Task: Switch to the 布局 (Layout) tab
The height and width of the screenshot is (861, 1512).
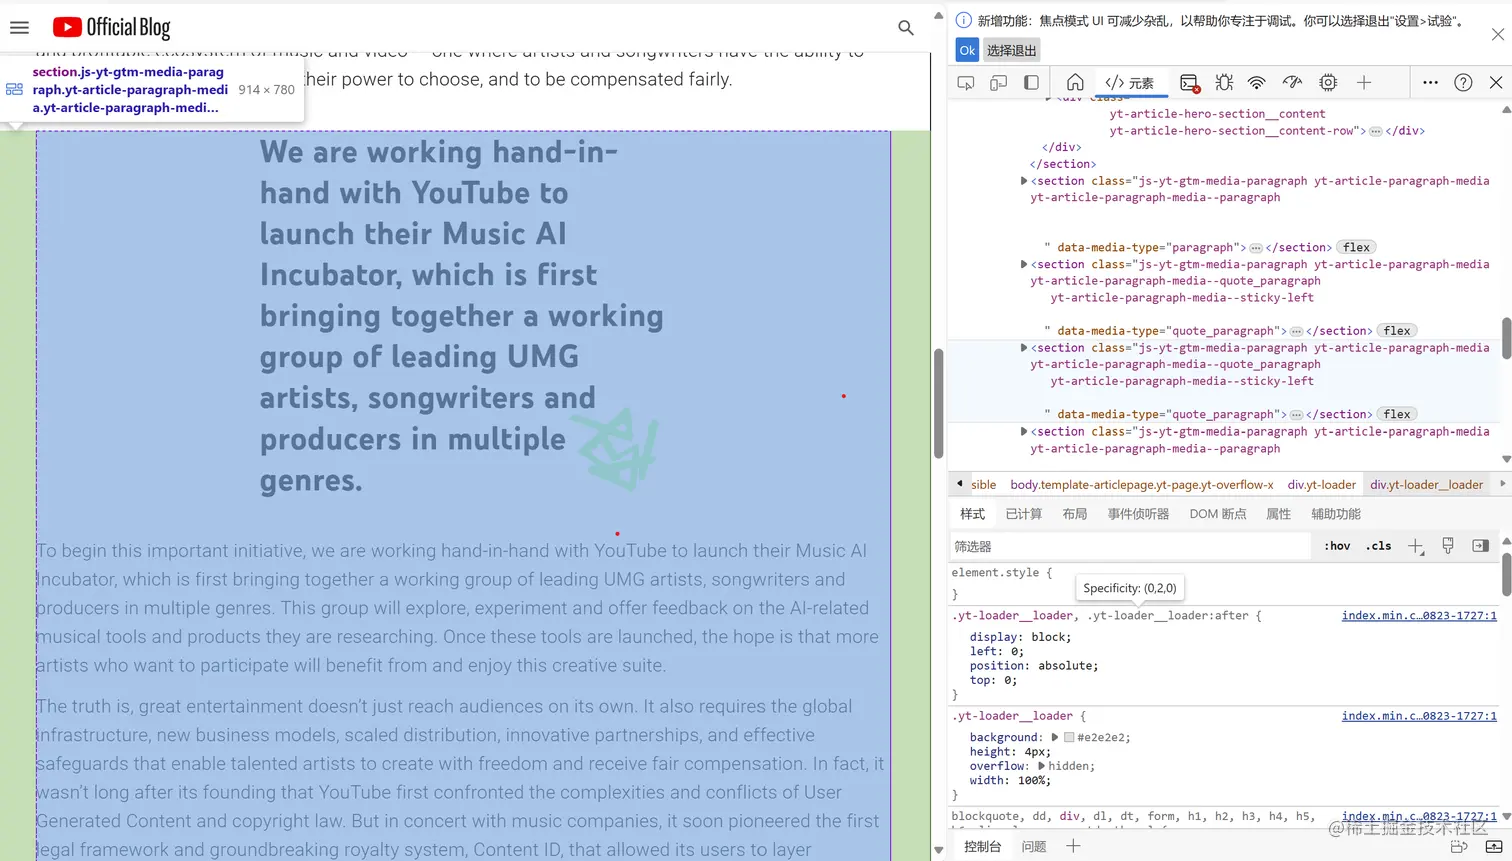Action: pos(1075,514)
